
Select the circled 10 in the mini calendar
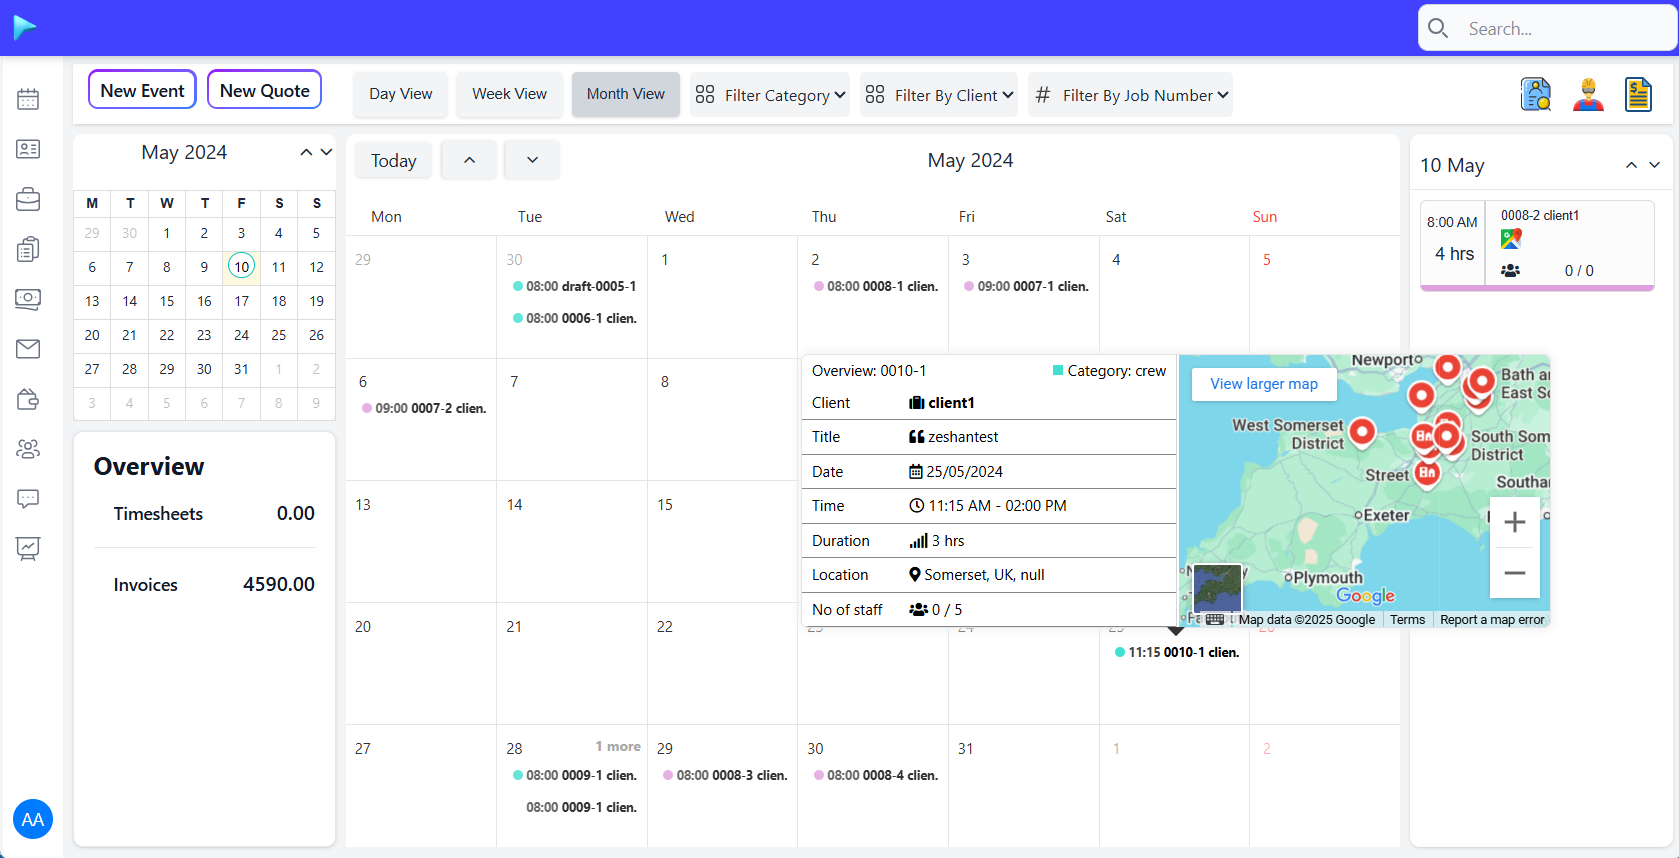click(241, 267)
